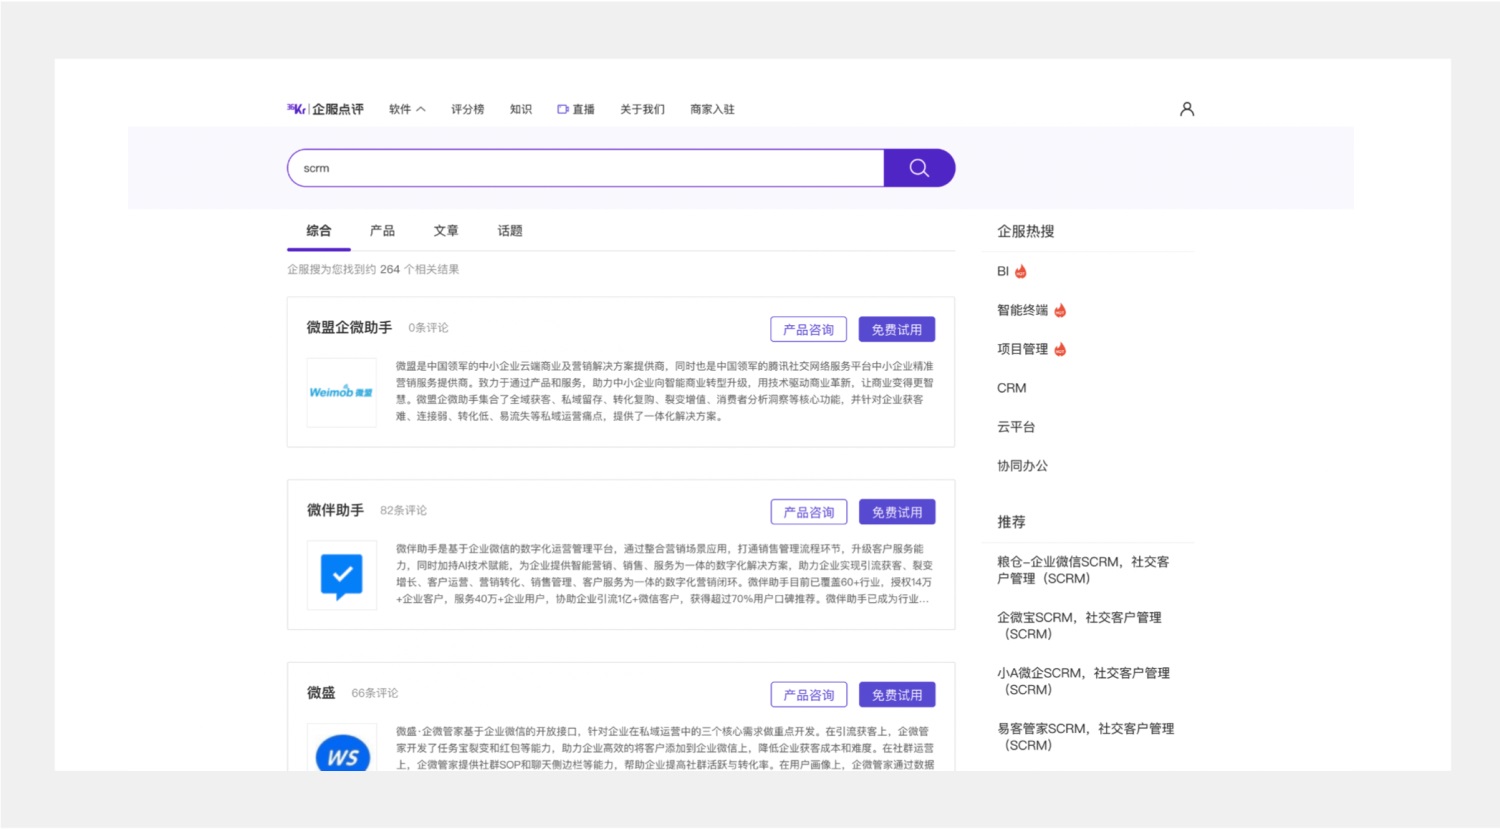Click the fire icon beside 智能终端
Image resolution: width=1500 pixels, height=829 pixels.
coord(1060,310)
